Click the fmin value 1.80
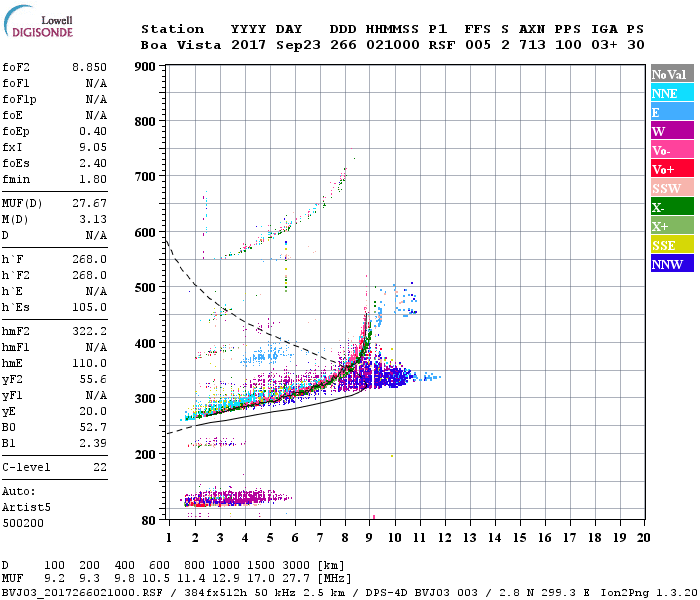 tap(93, 179)
